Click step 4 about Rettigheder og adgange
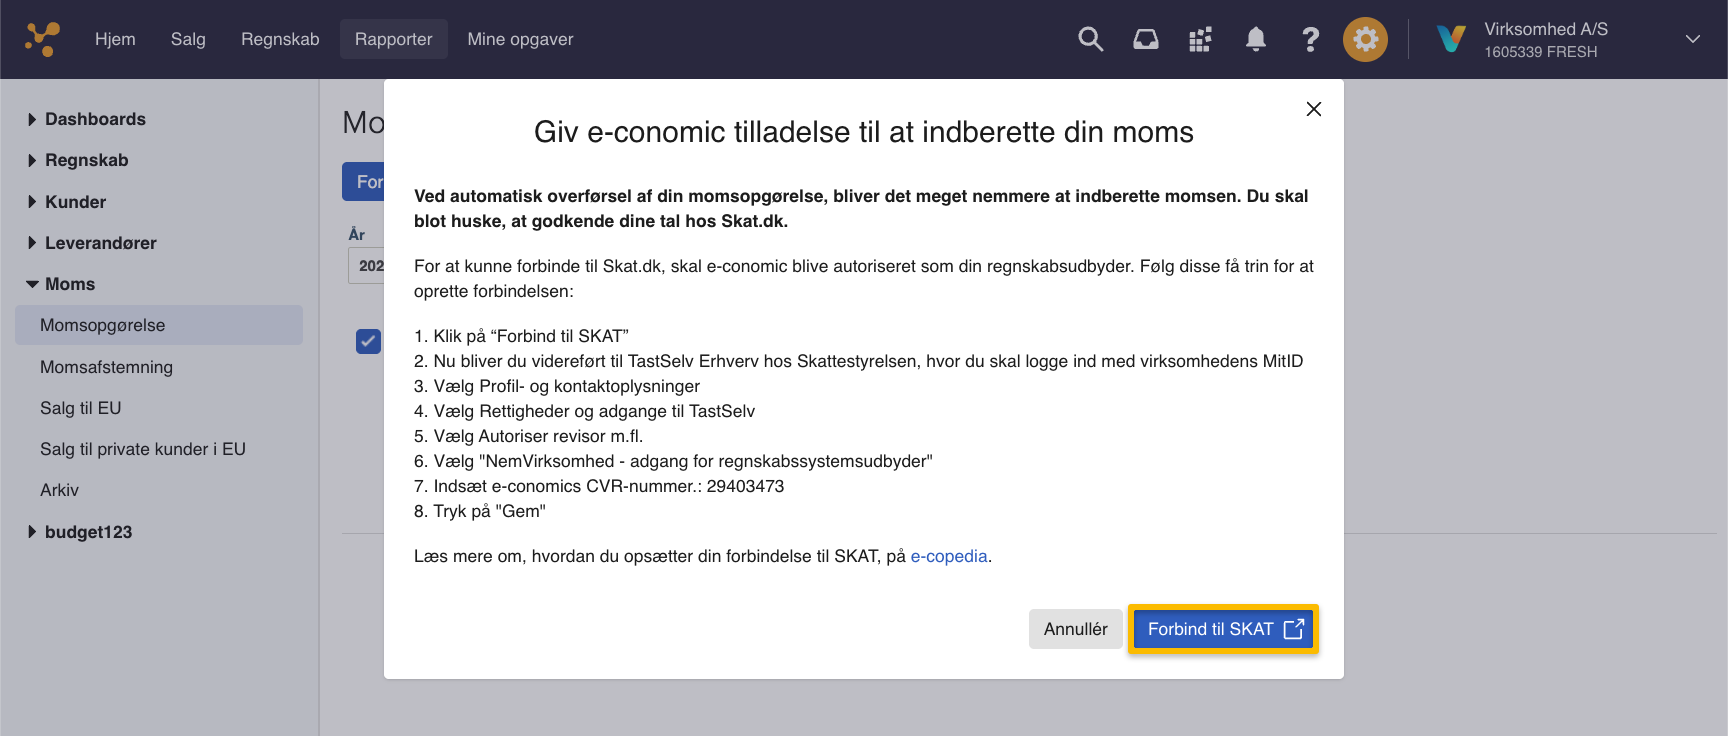 point(585,411)
